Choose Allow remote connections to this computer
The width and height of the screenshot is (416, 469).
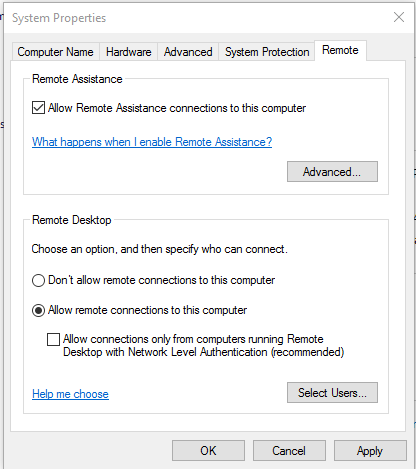coord(38,310)
